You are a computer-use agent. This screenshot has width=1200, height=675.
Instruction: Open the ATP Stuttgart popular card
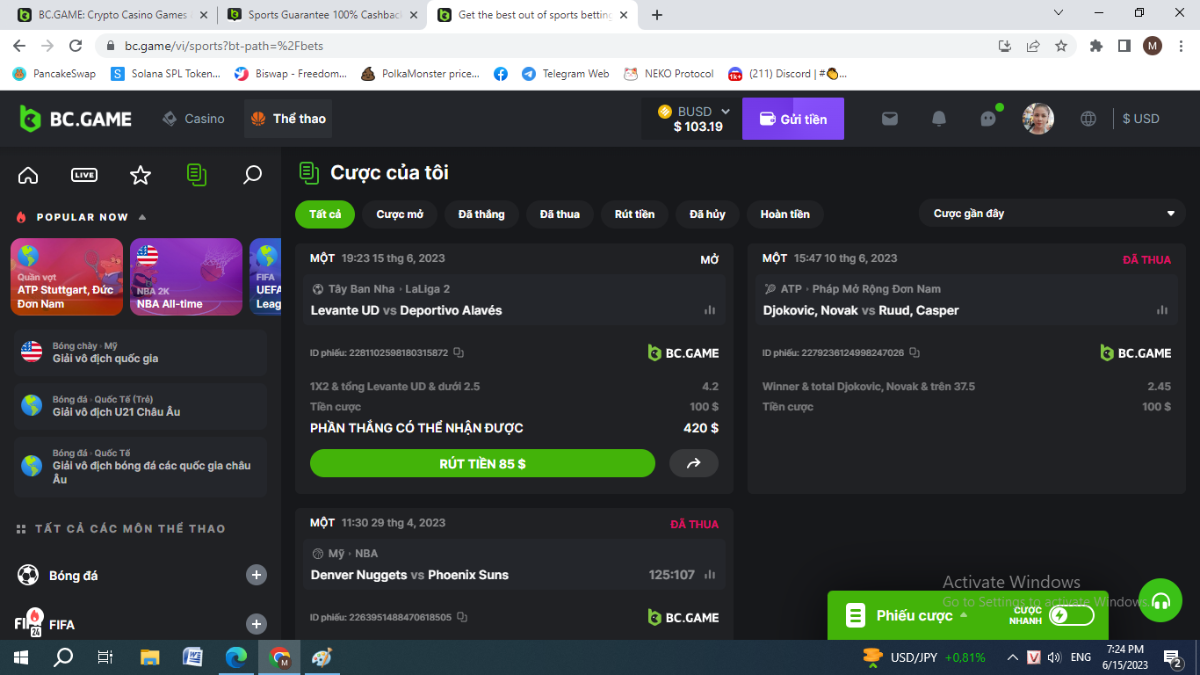(66, 276)
